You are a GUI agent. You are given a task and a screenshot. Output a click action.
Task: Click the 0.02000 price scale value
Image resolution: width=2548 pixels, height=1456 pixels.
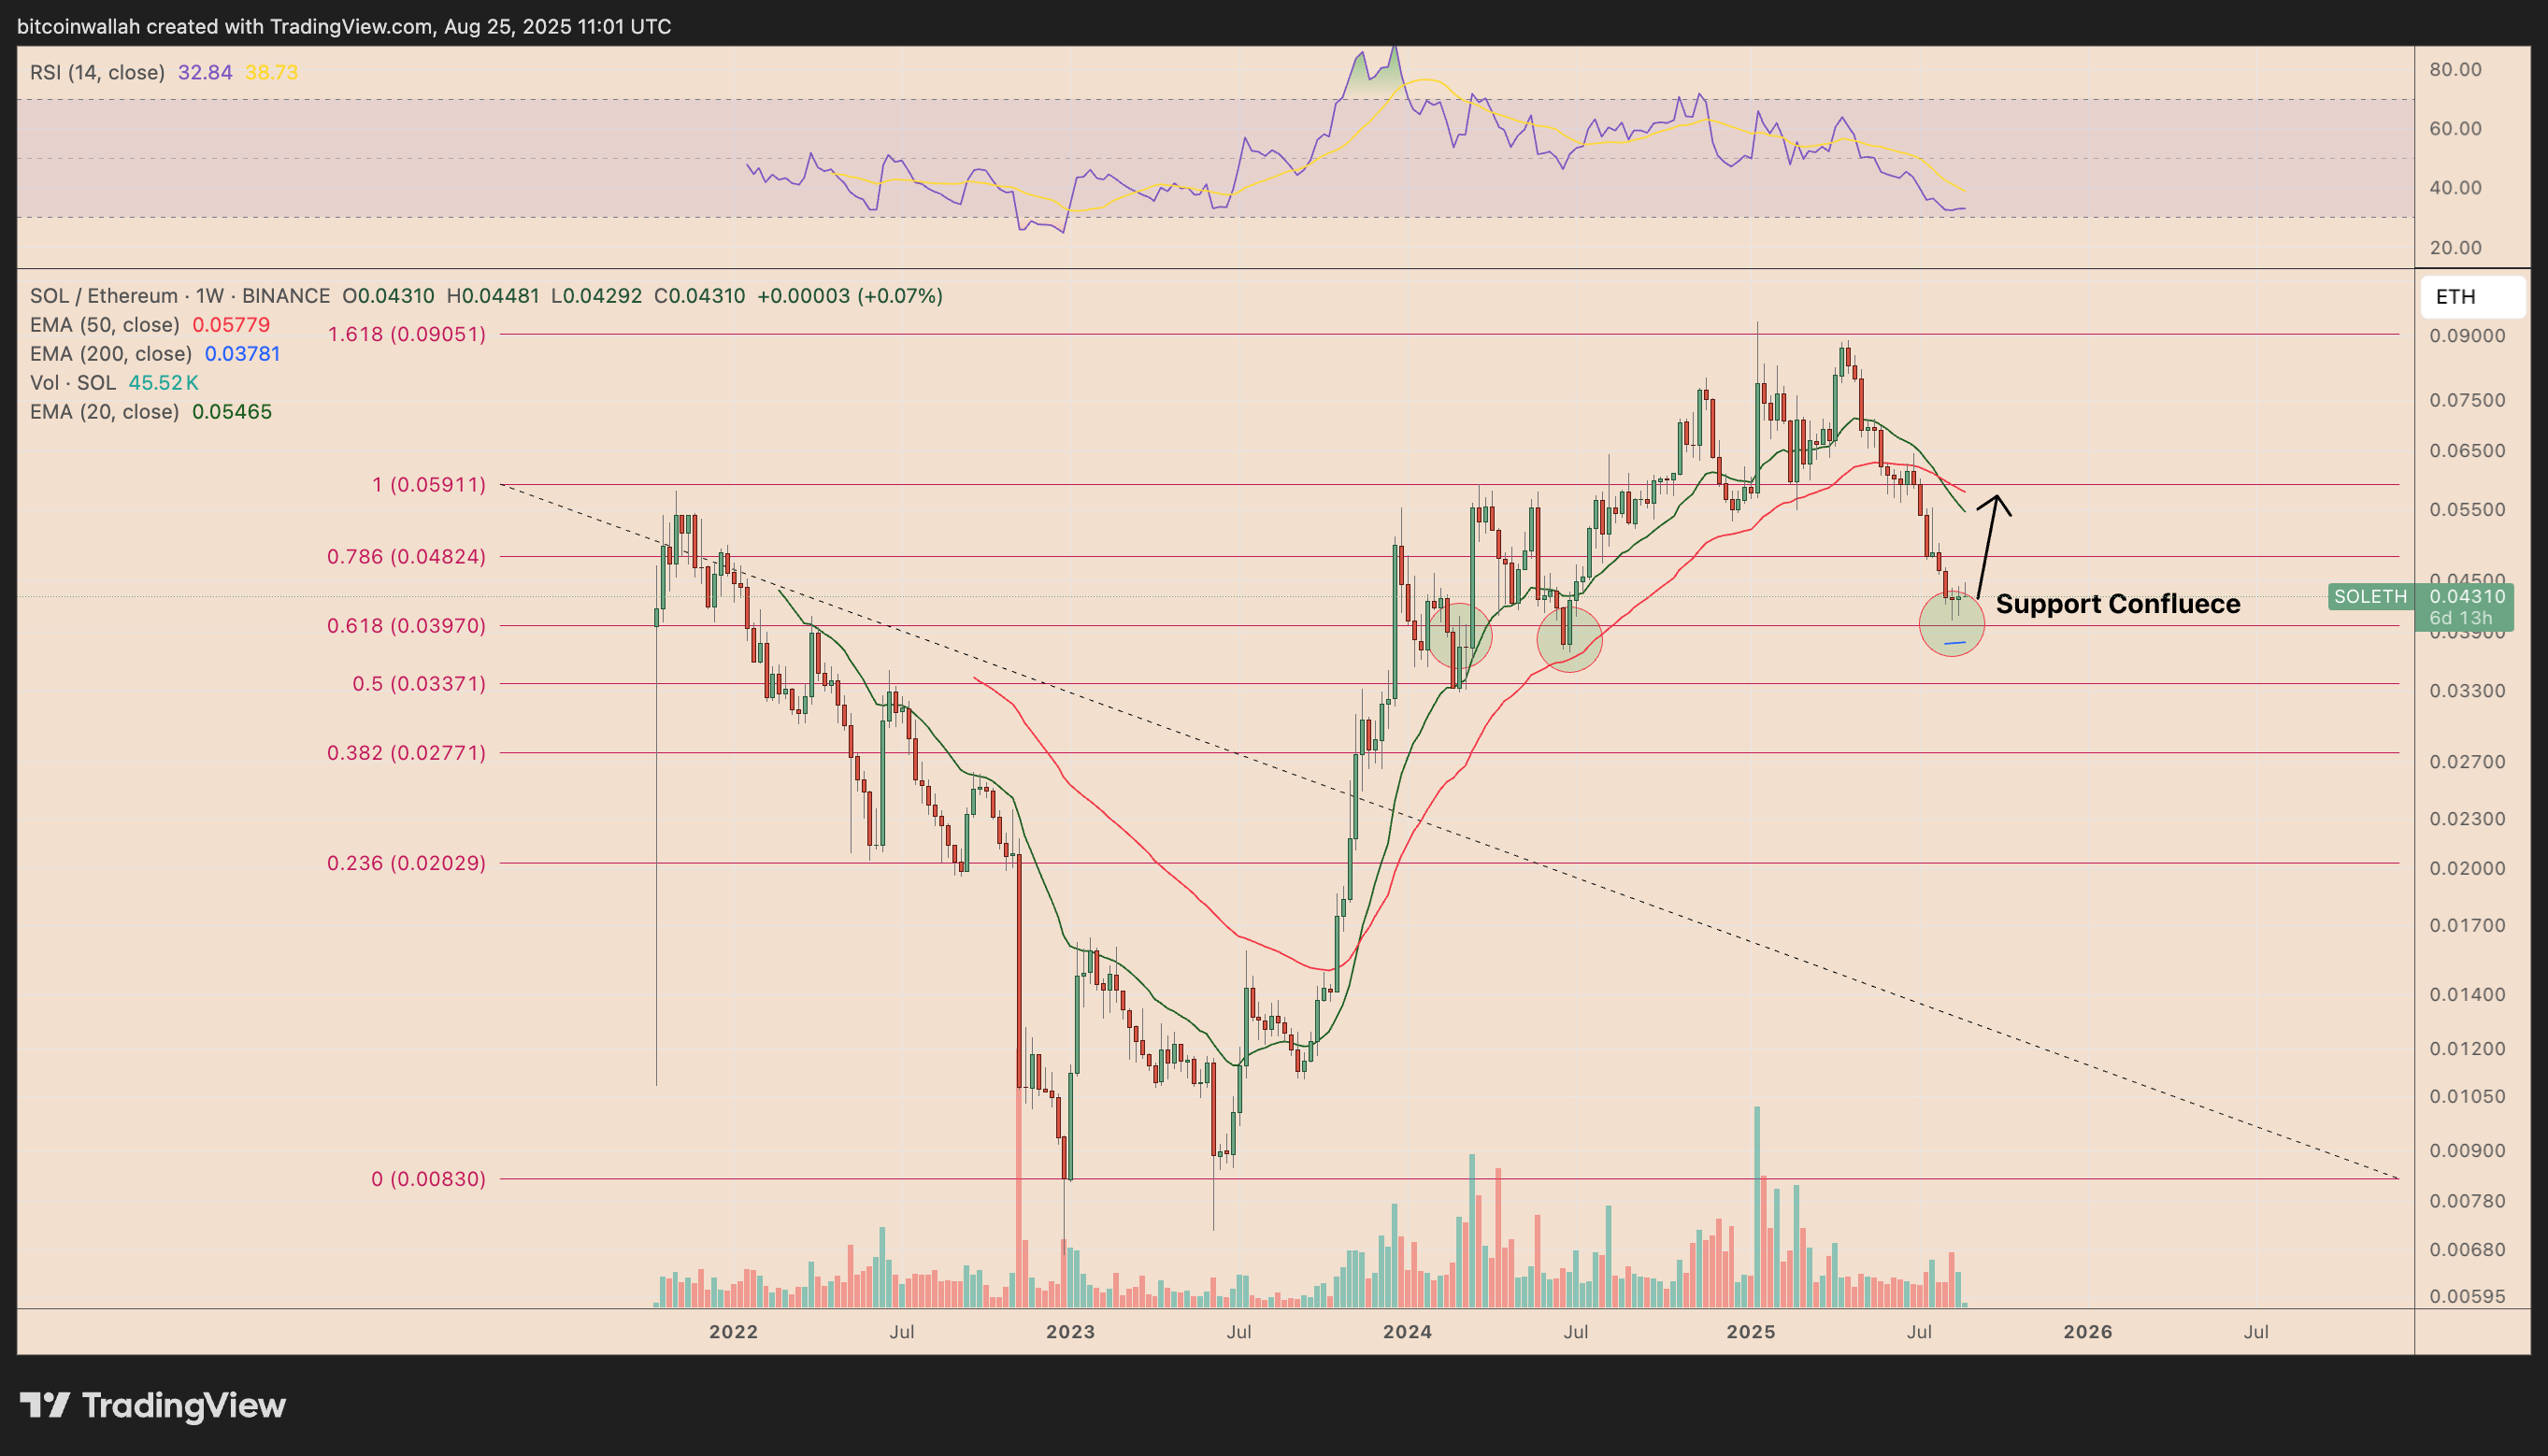[x=2468, y=869]
